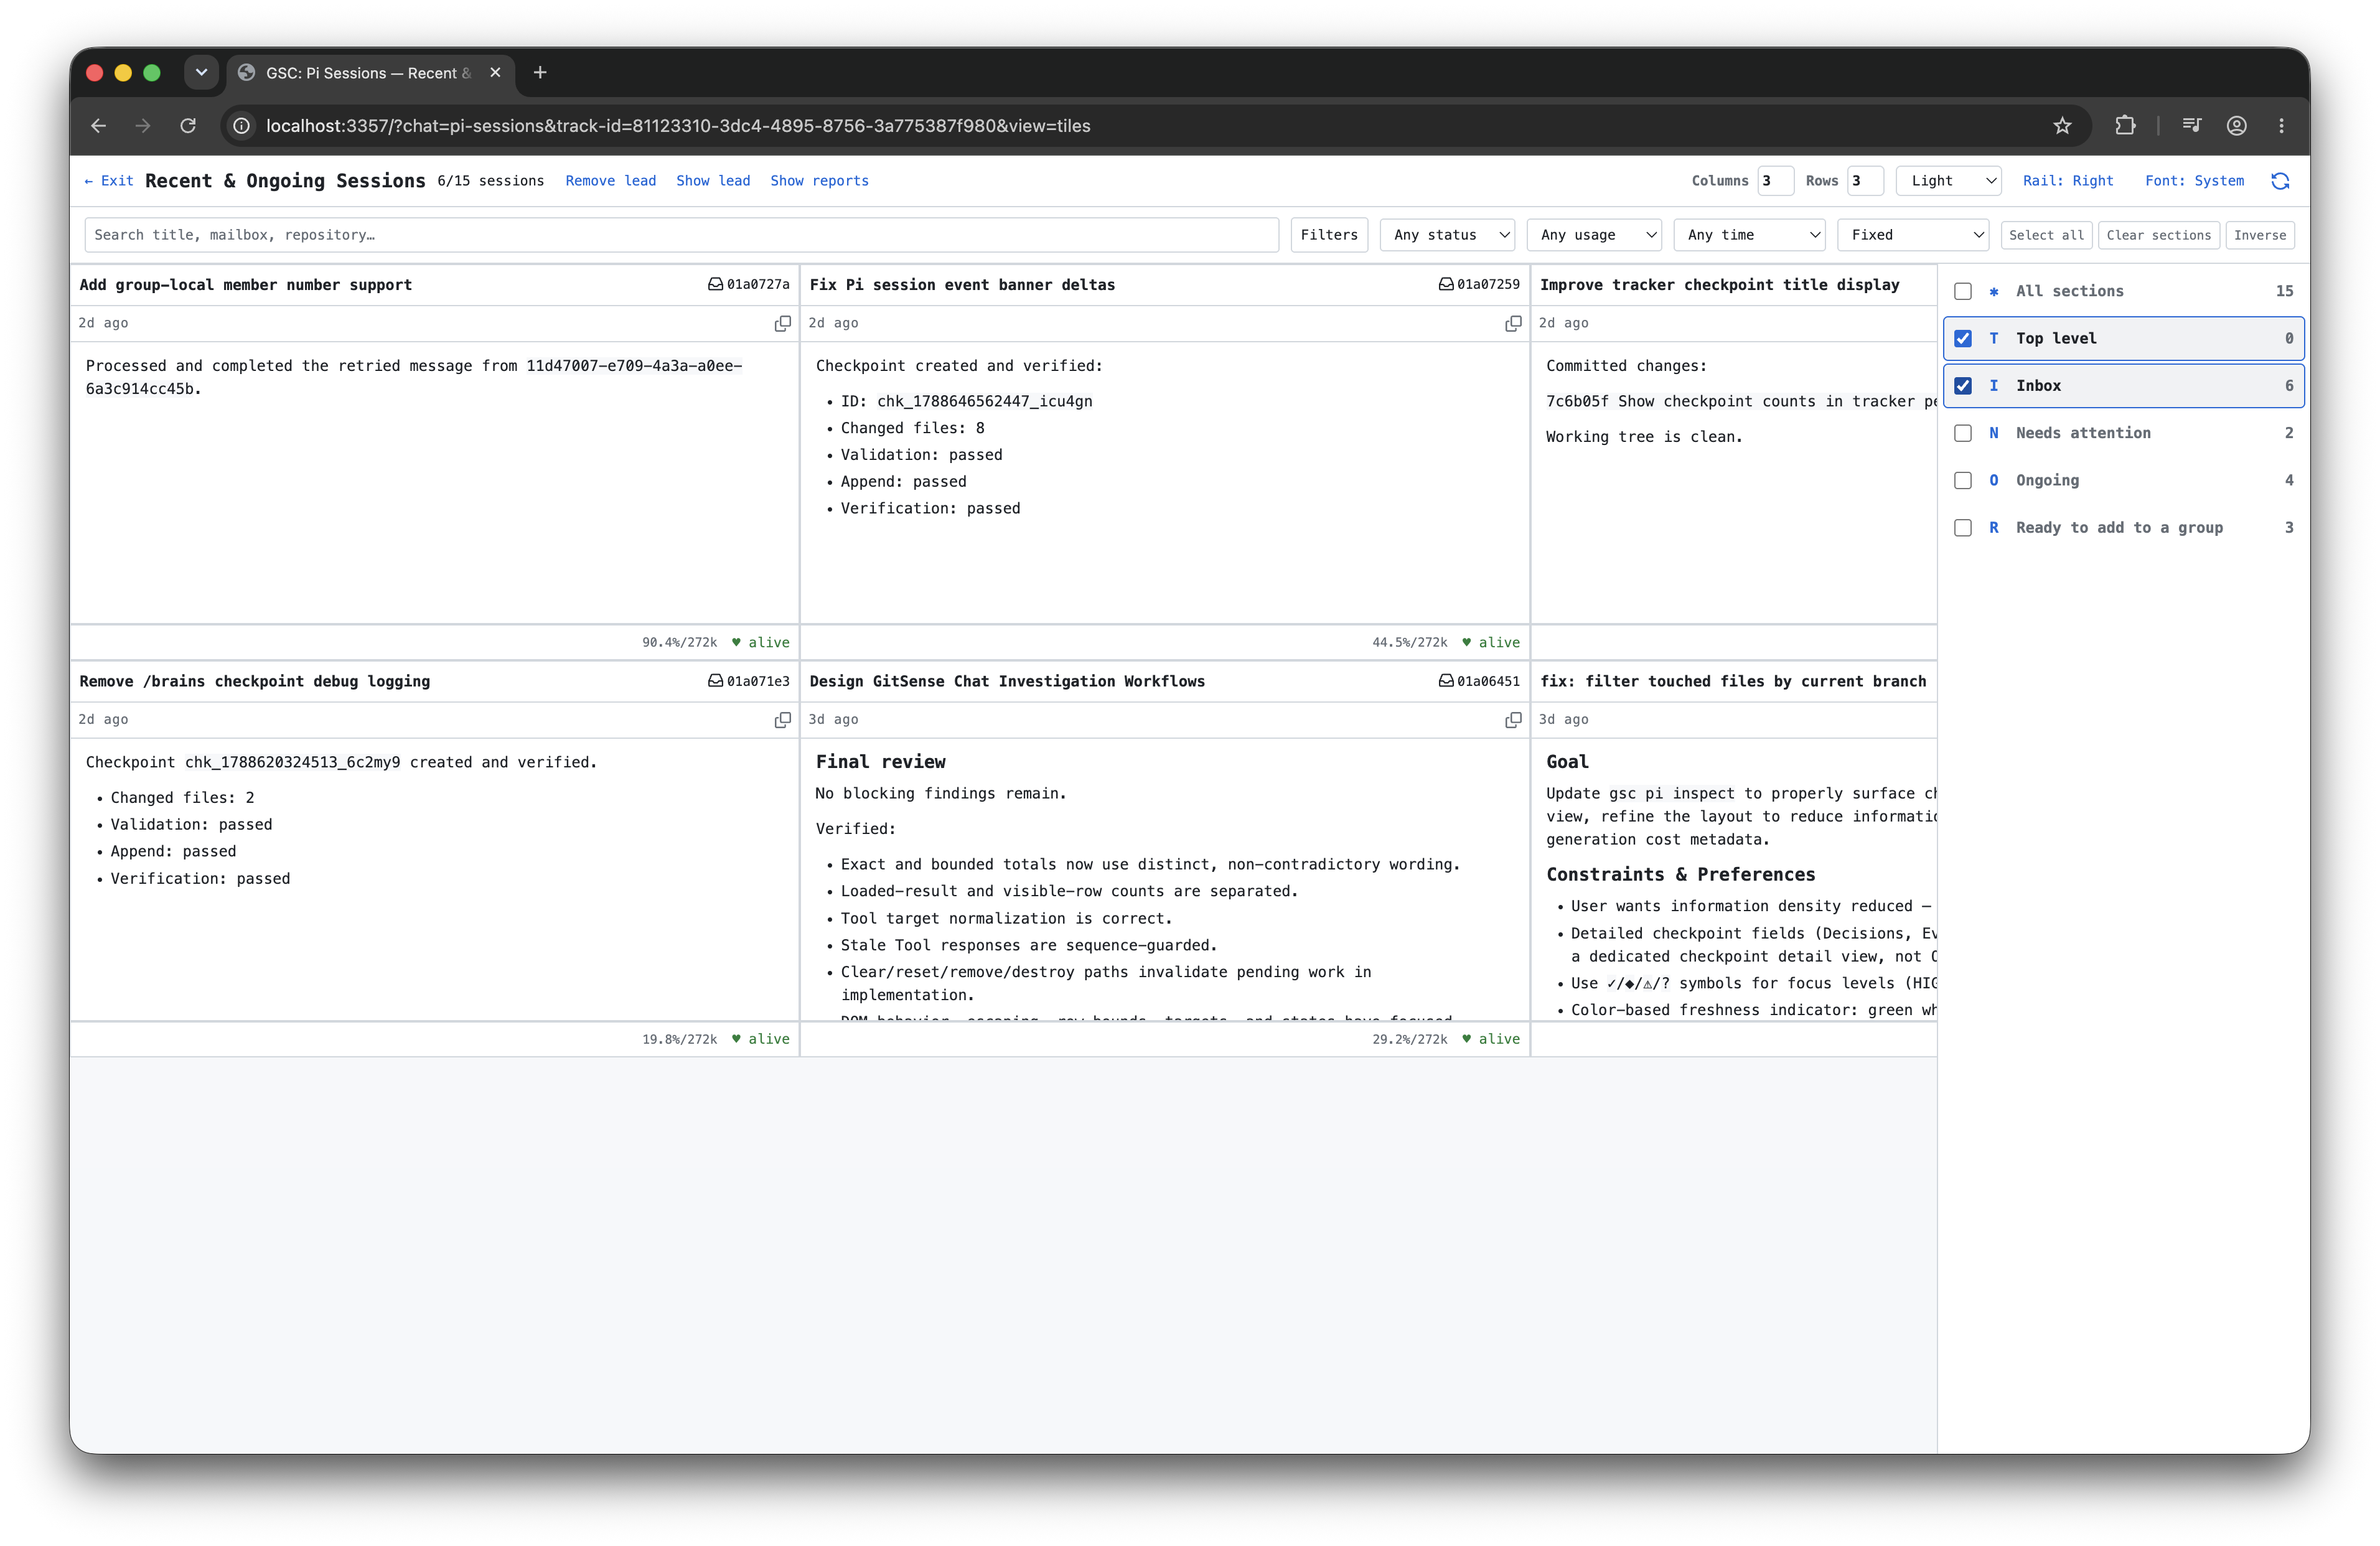Click the Inverse button
This screenshot has width=2380, height=1546.
(x=2260, y=235)
